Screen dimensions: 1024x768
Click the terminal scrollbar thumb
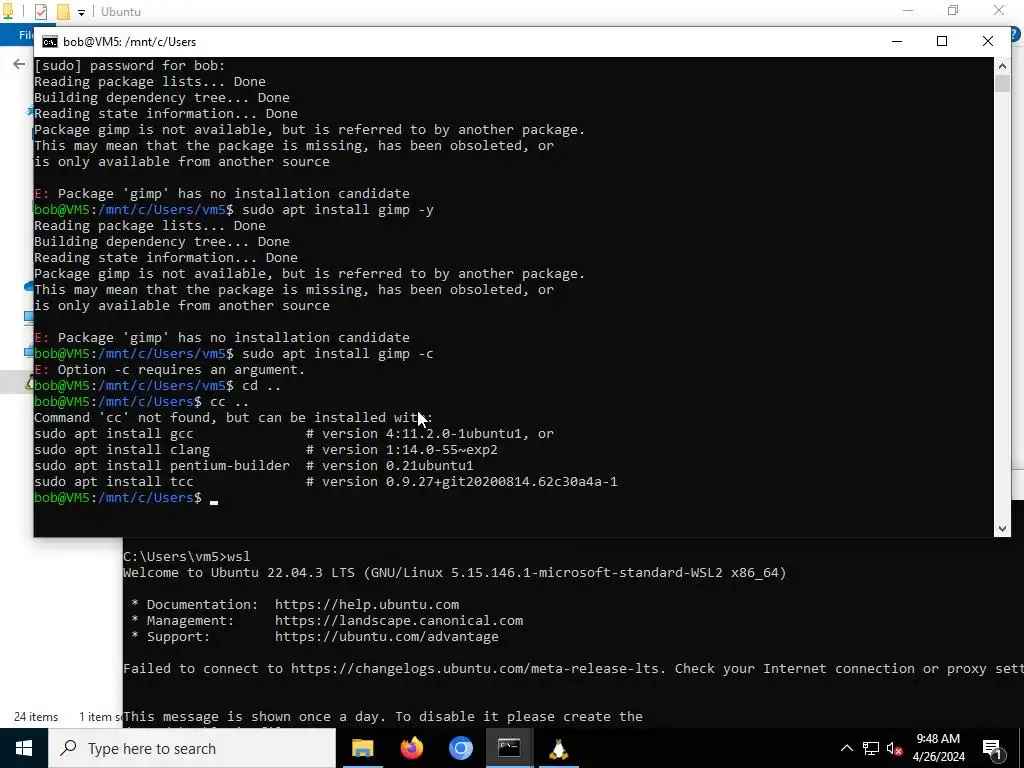point(1002,83)
